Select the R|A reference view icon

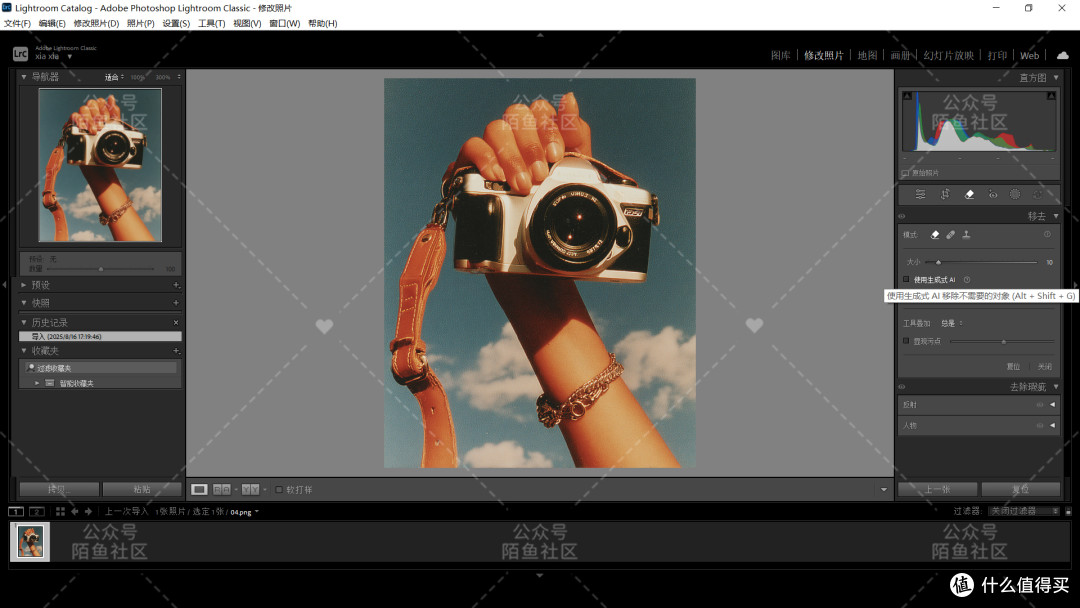[x=222, y=490]
